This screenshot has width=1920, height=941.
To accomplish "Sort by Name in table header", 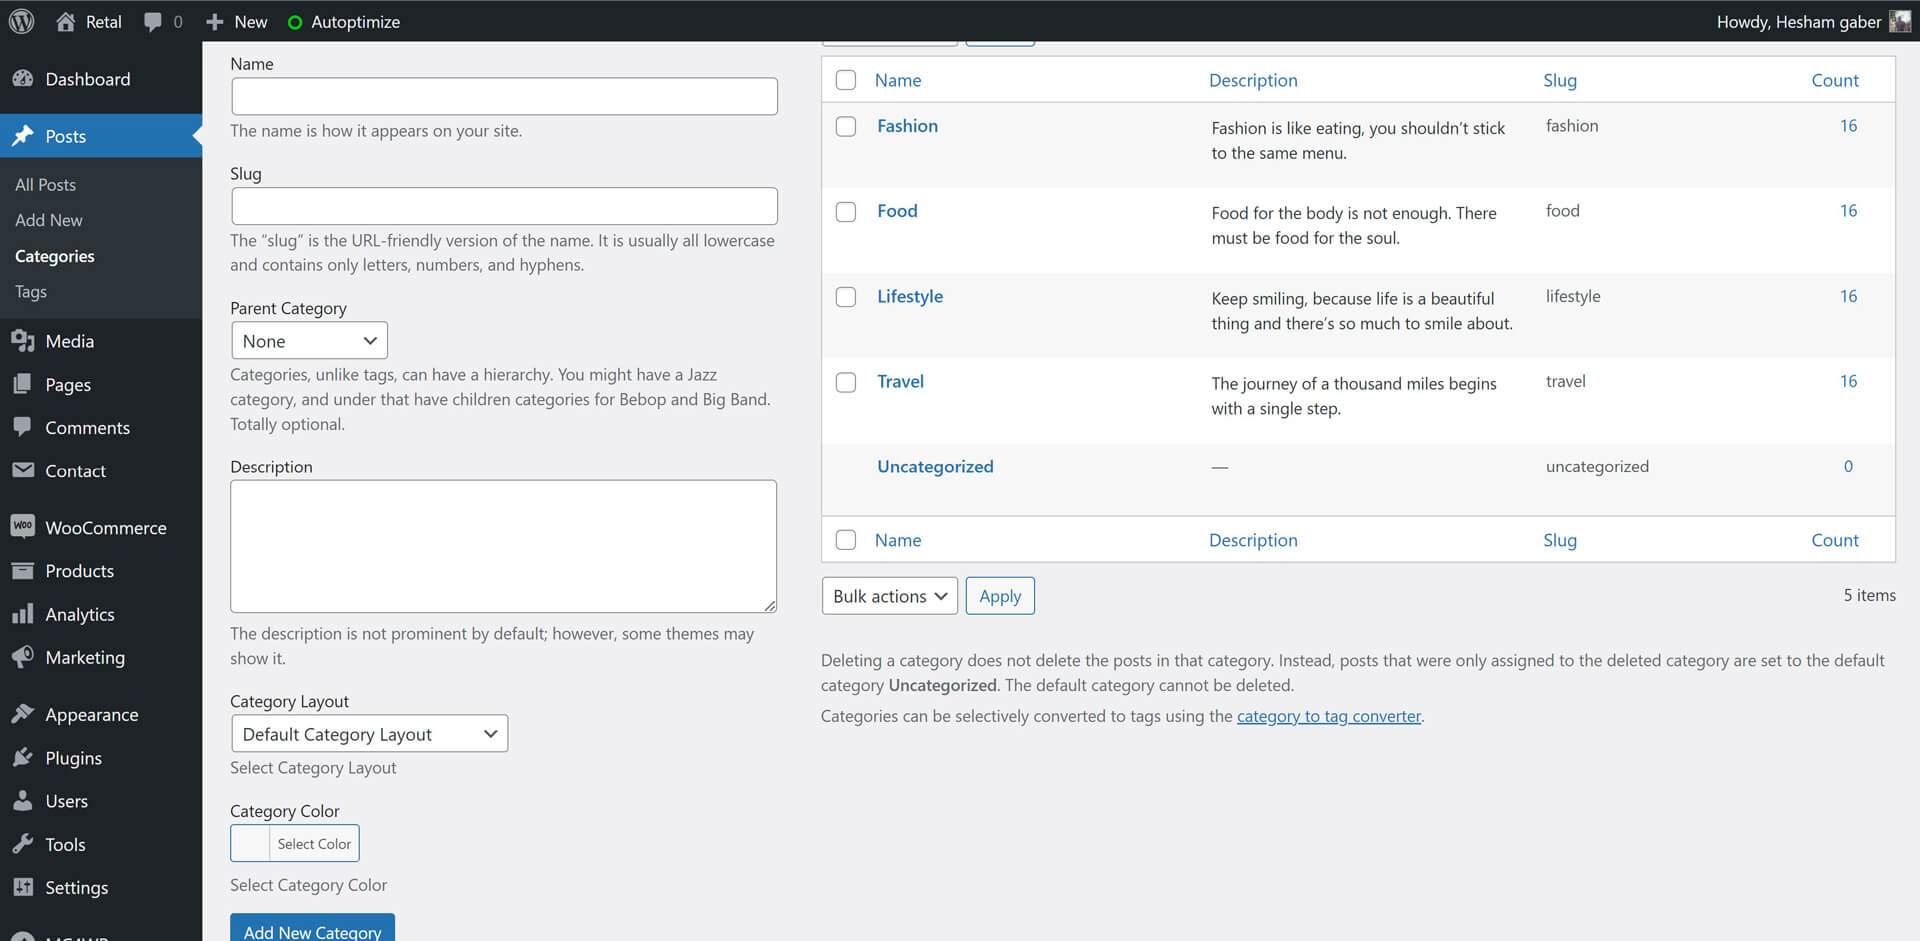I will 898,80.
